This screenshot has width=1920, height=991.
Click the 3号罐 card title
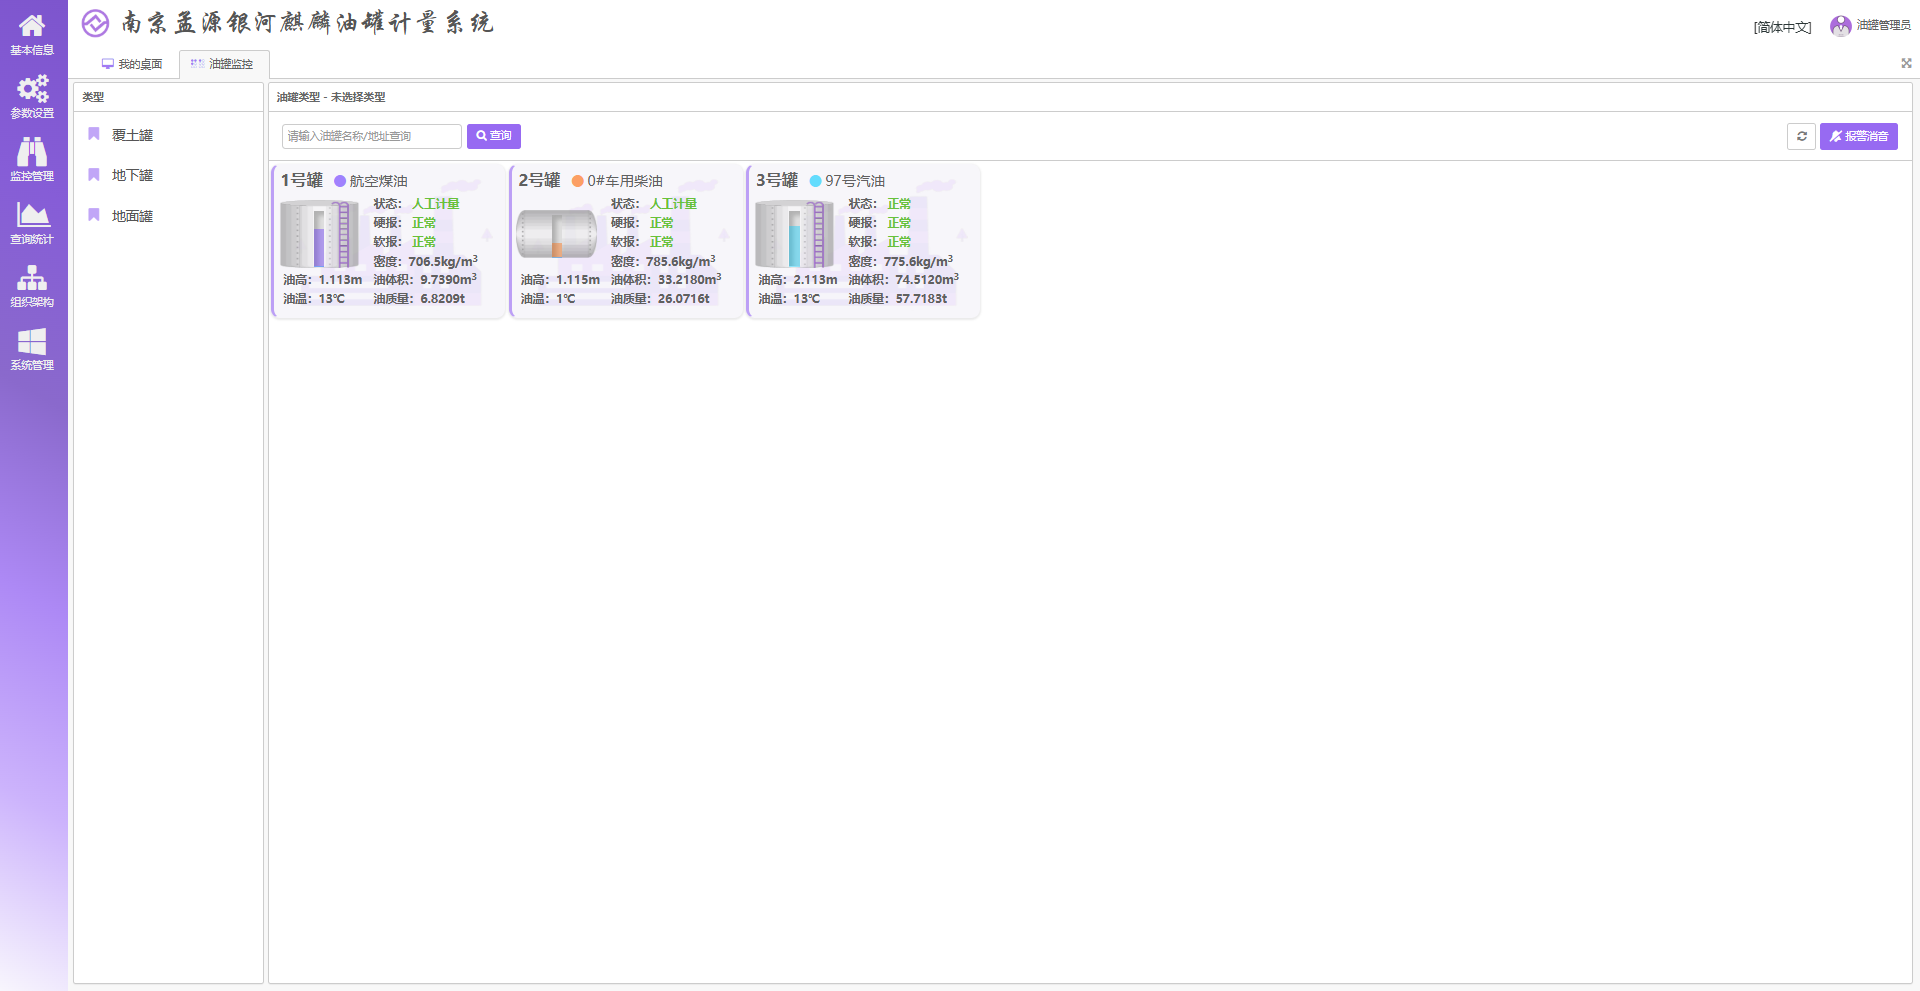click(x=777, y=180)
